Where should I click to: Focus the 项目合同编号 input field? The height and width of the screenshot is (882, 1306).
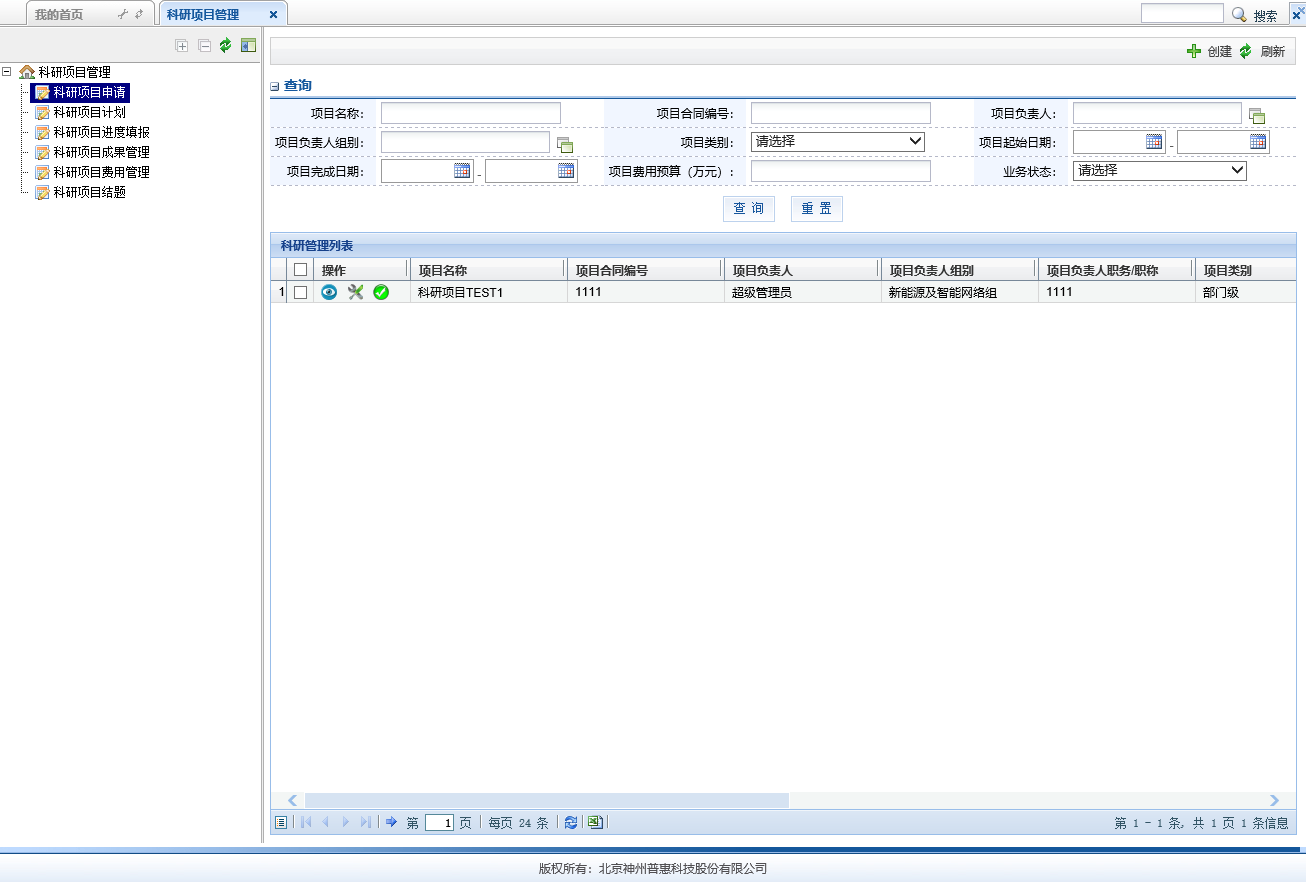(841, 113)
